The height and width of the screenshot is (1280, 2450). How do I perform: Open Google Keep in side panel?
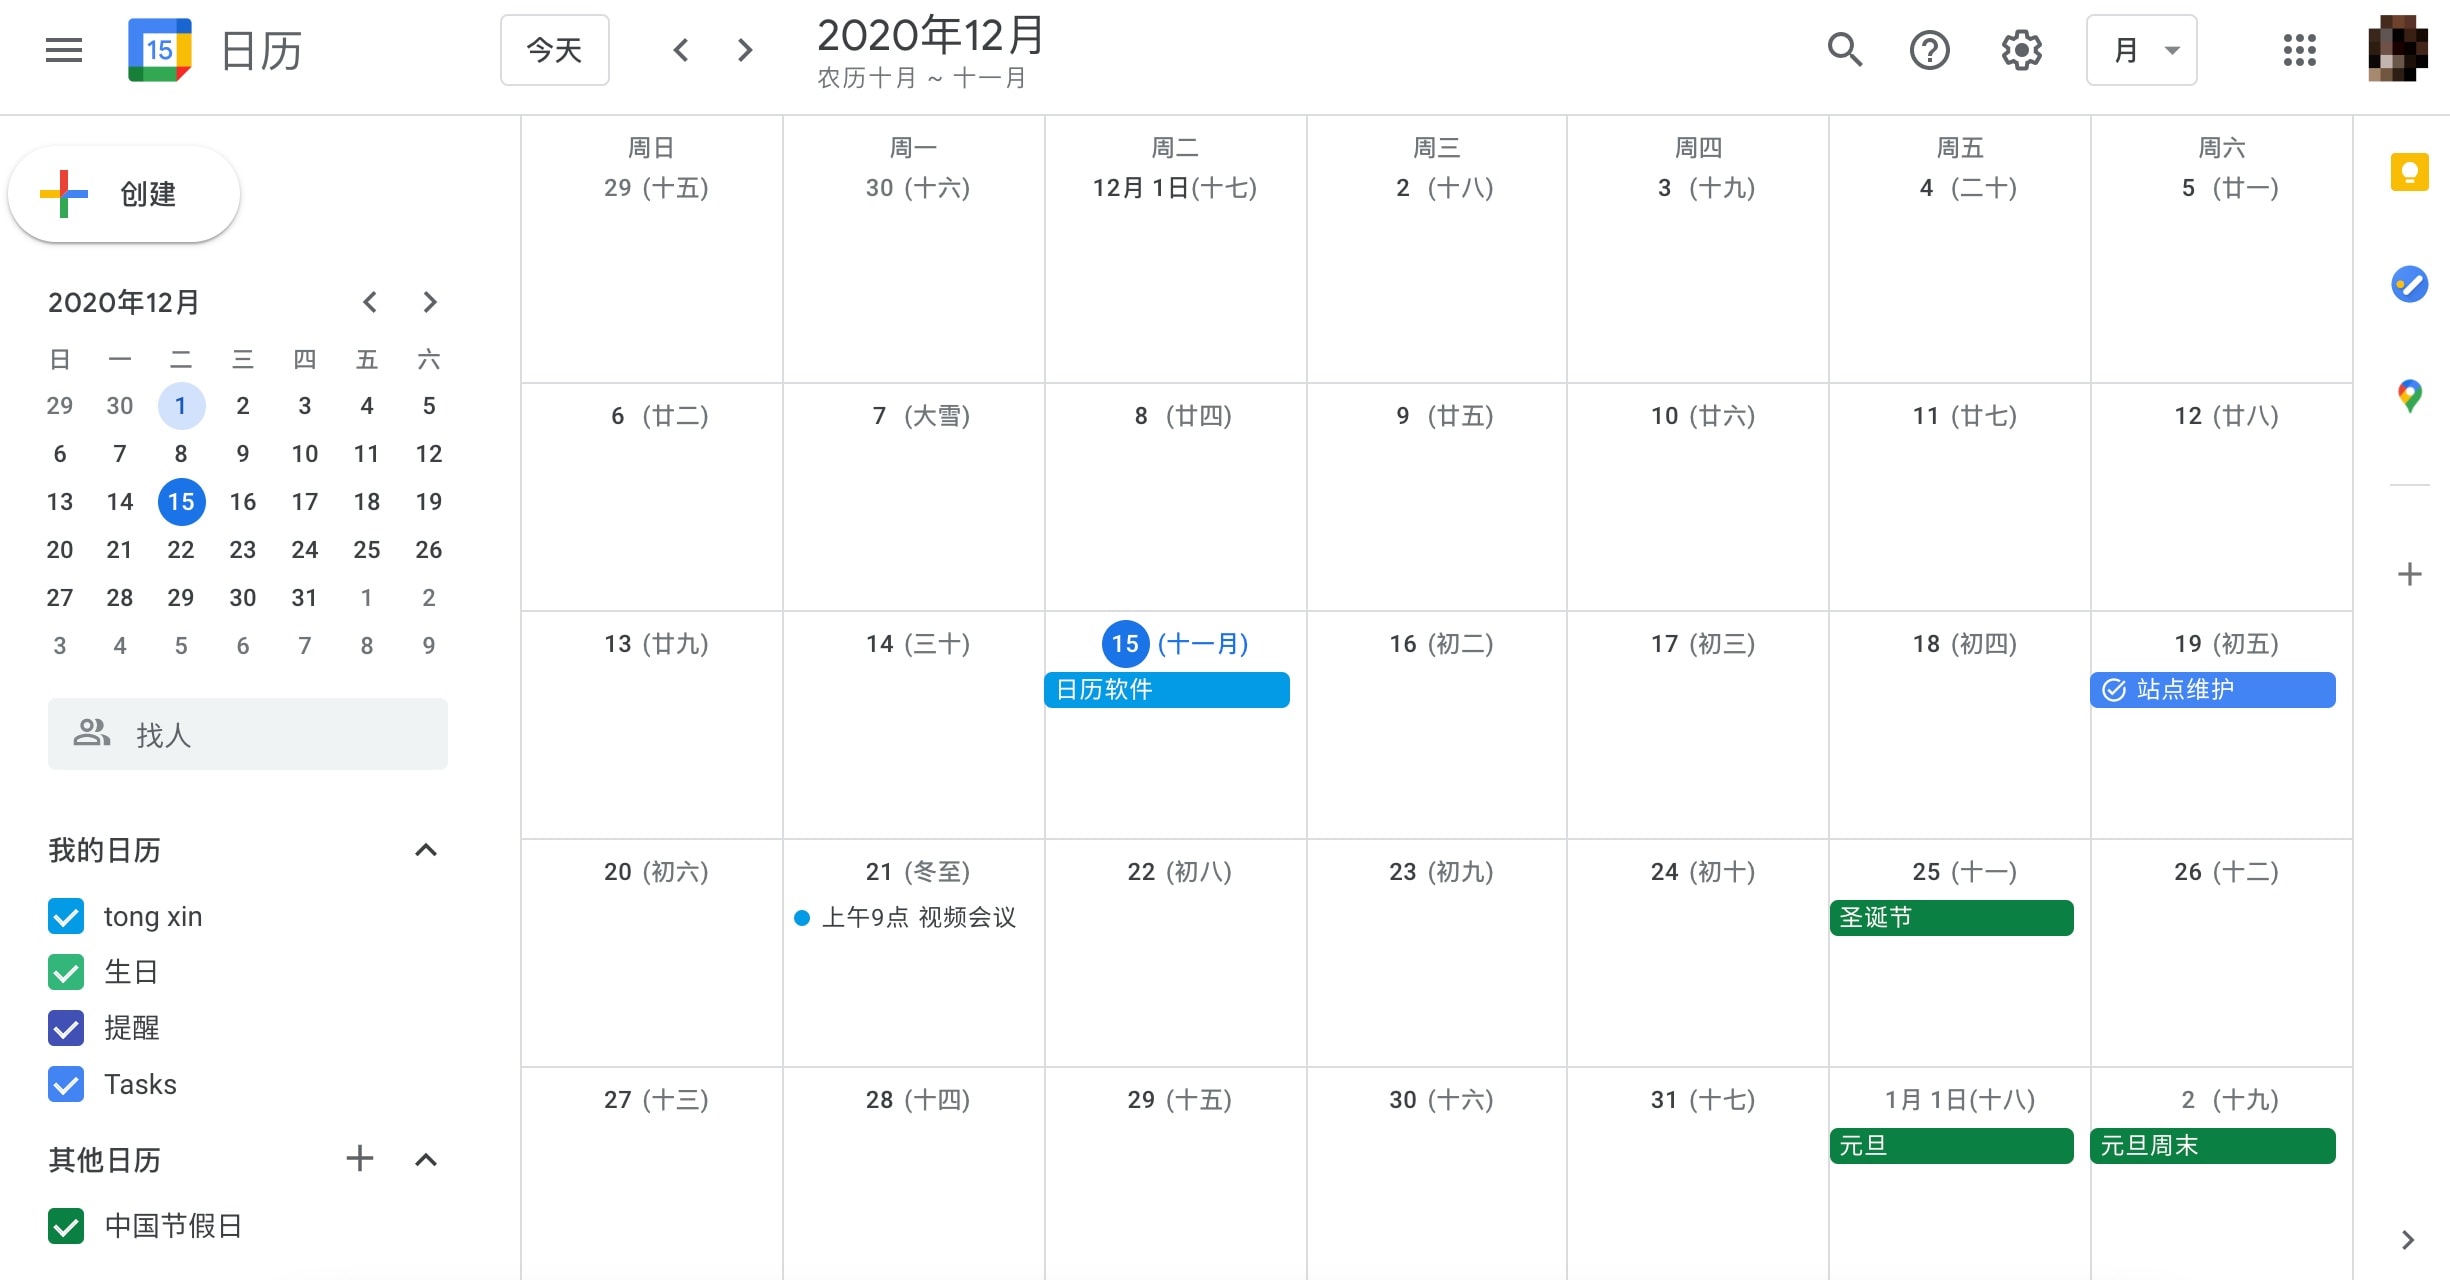2409,172
